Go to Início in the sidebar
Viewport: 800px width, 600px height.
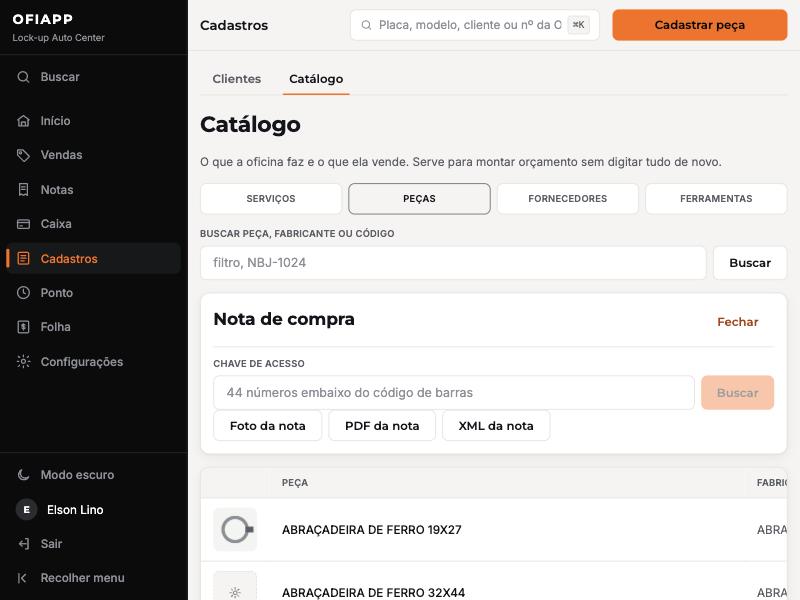click(93, 121)
